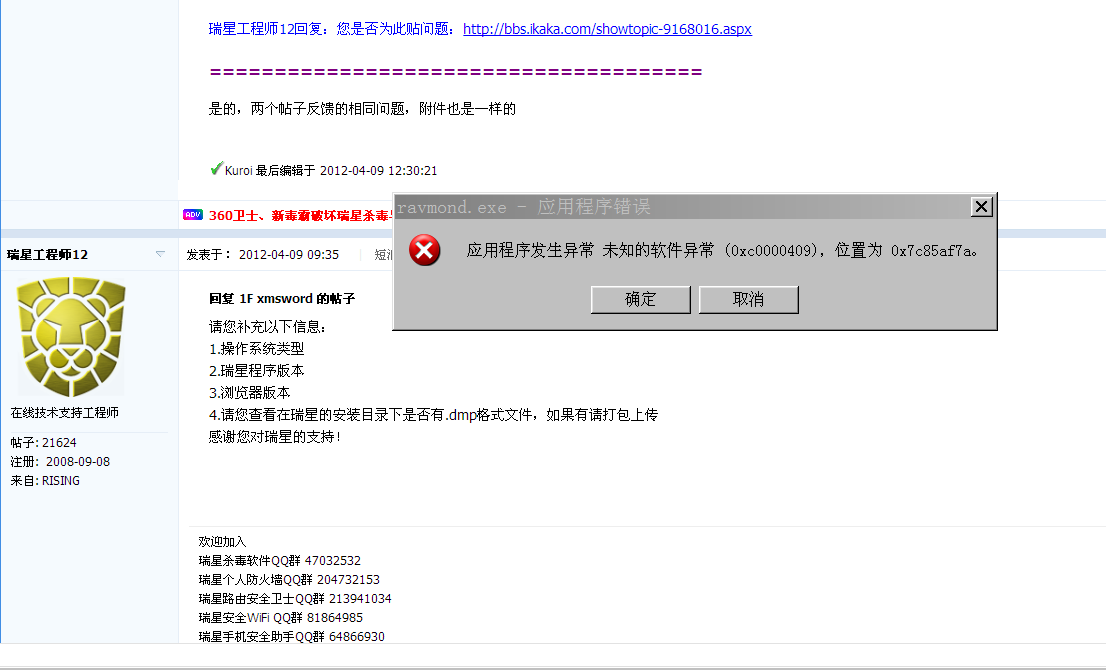
Task: Select error message containing 0xc0000409
Action: (722, 250)
